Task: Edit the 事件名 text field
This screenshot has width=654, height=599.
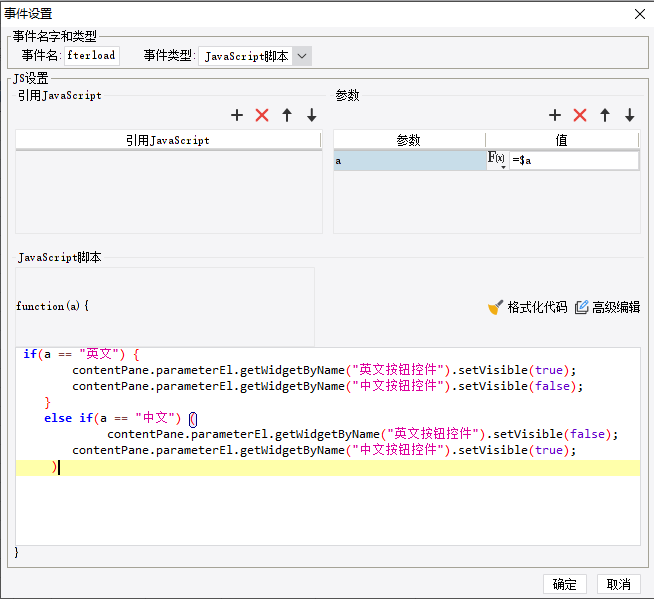Action: coord(92,56)
